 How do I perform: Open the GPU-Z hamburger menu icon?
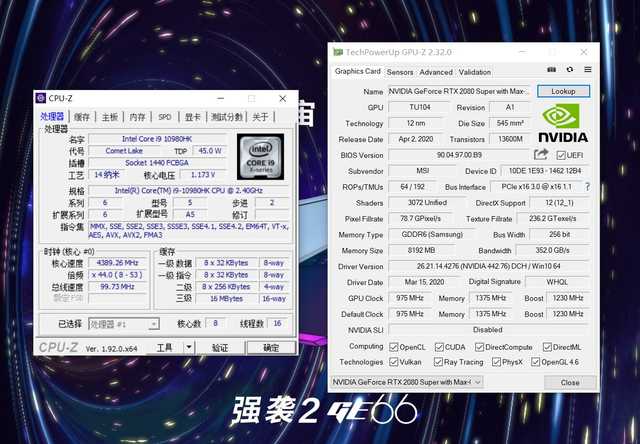pos(588,70)
